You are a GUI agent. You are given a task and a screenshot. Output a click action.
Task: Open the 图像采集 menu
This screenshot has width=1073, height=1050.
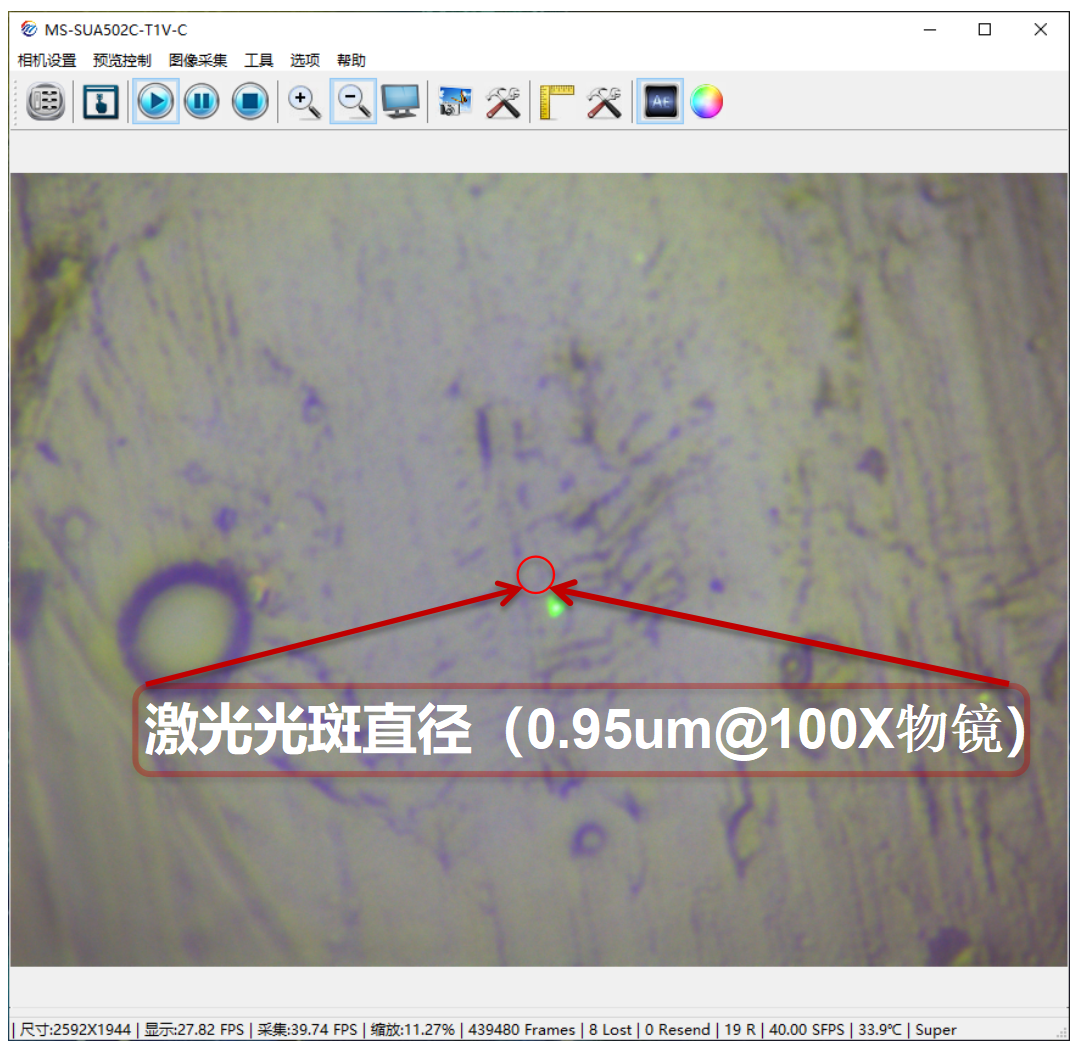click(x=198, y=61)
